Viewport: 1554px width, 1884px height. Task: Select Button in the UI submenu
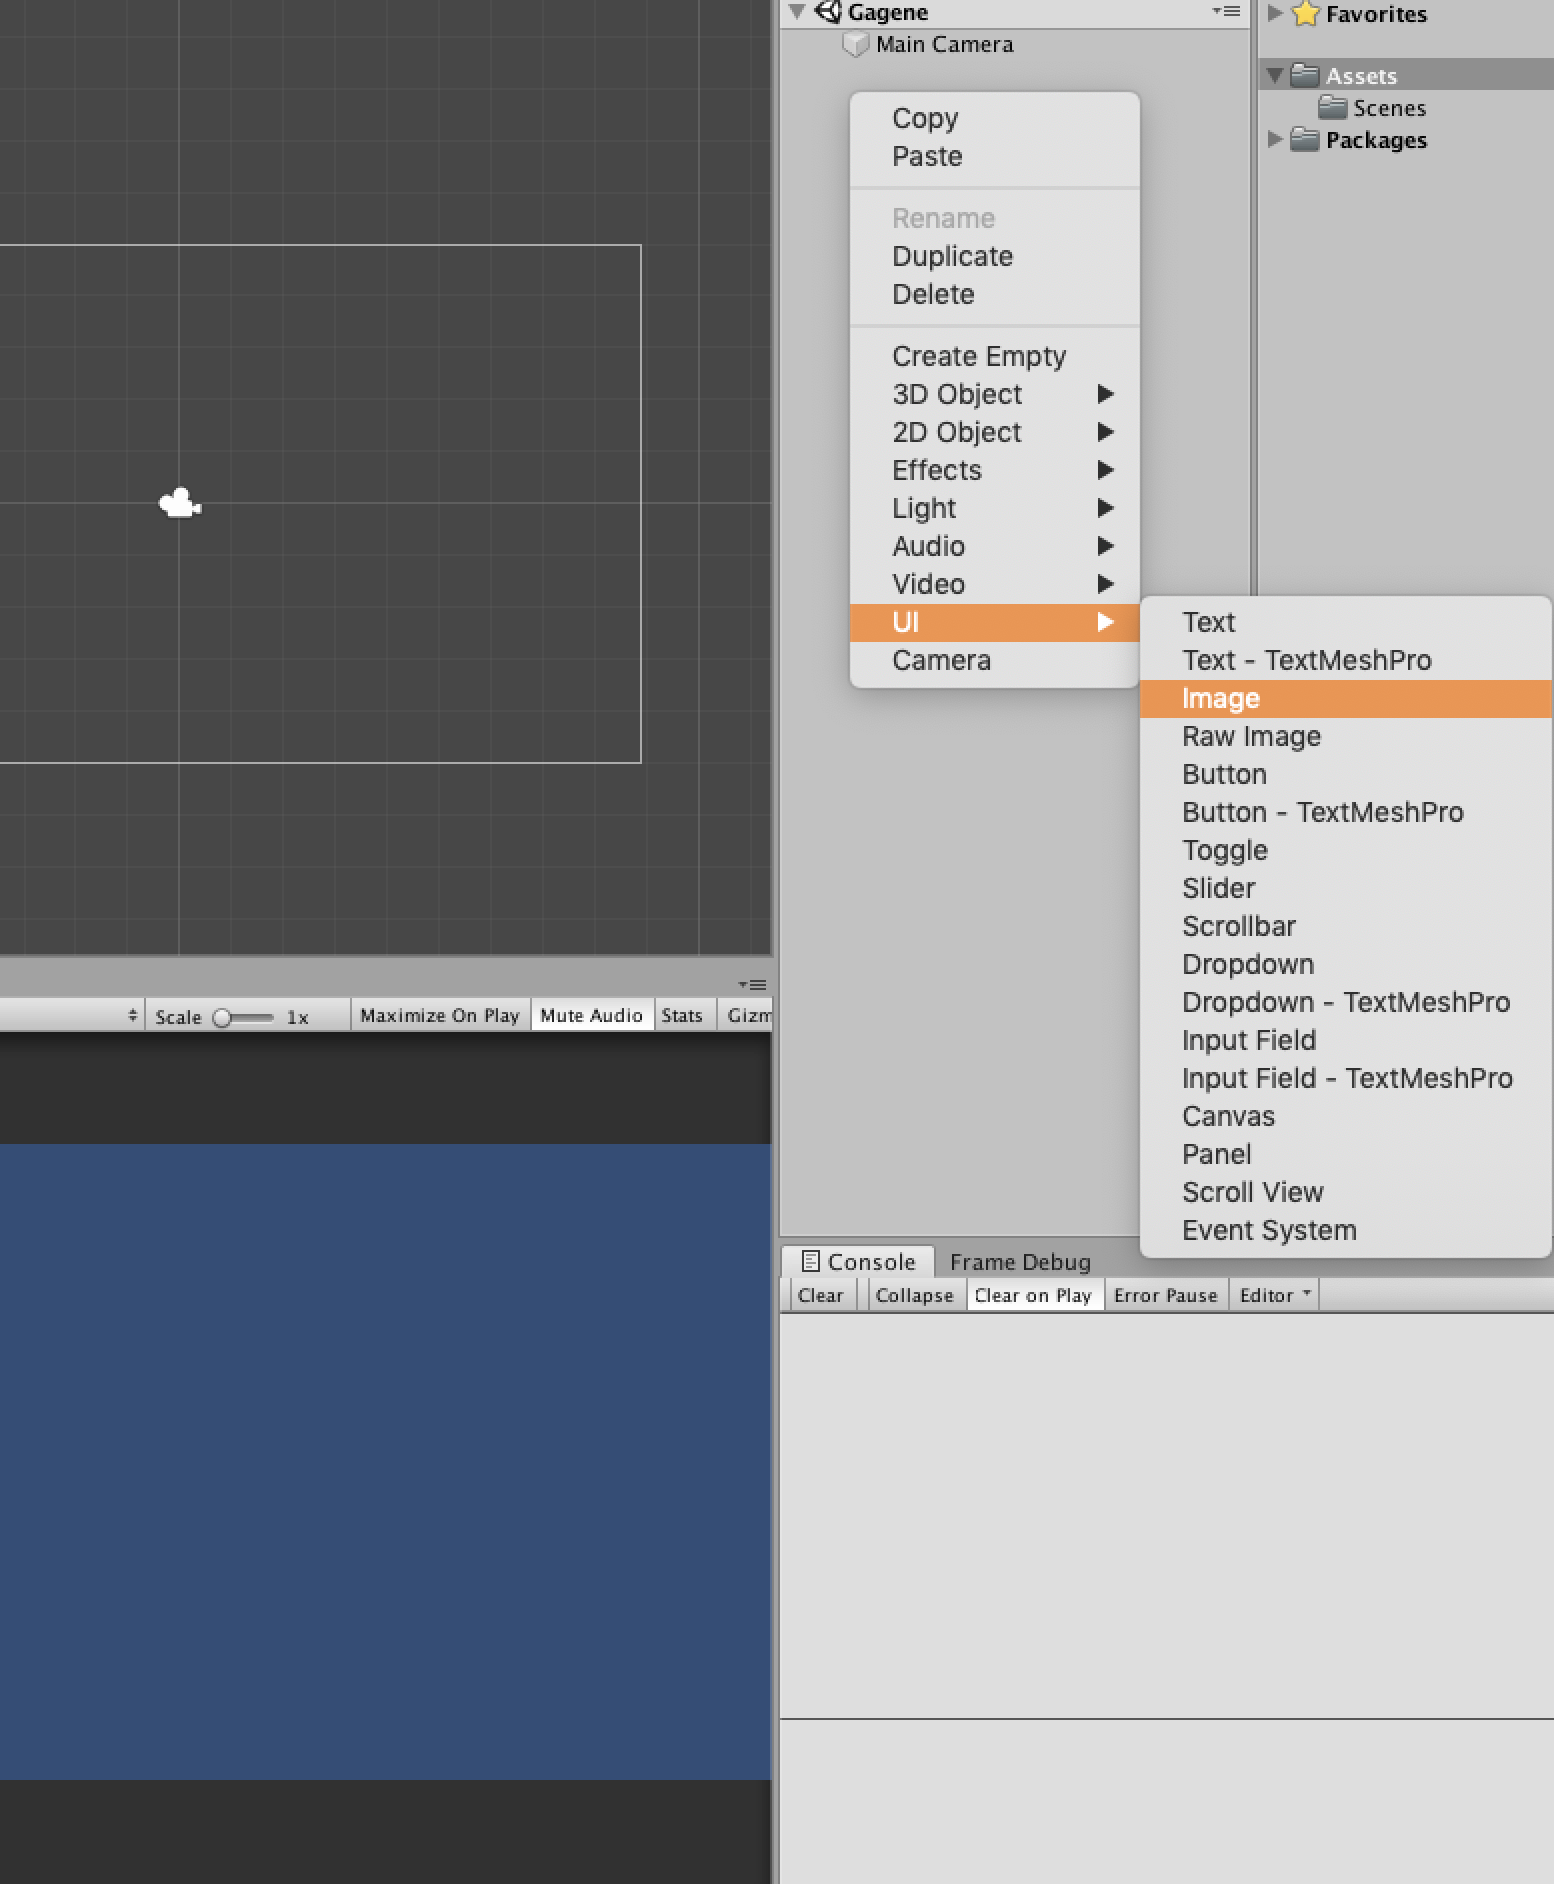click(x=1345, y=774)
